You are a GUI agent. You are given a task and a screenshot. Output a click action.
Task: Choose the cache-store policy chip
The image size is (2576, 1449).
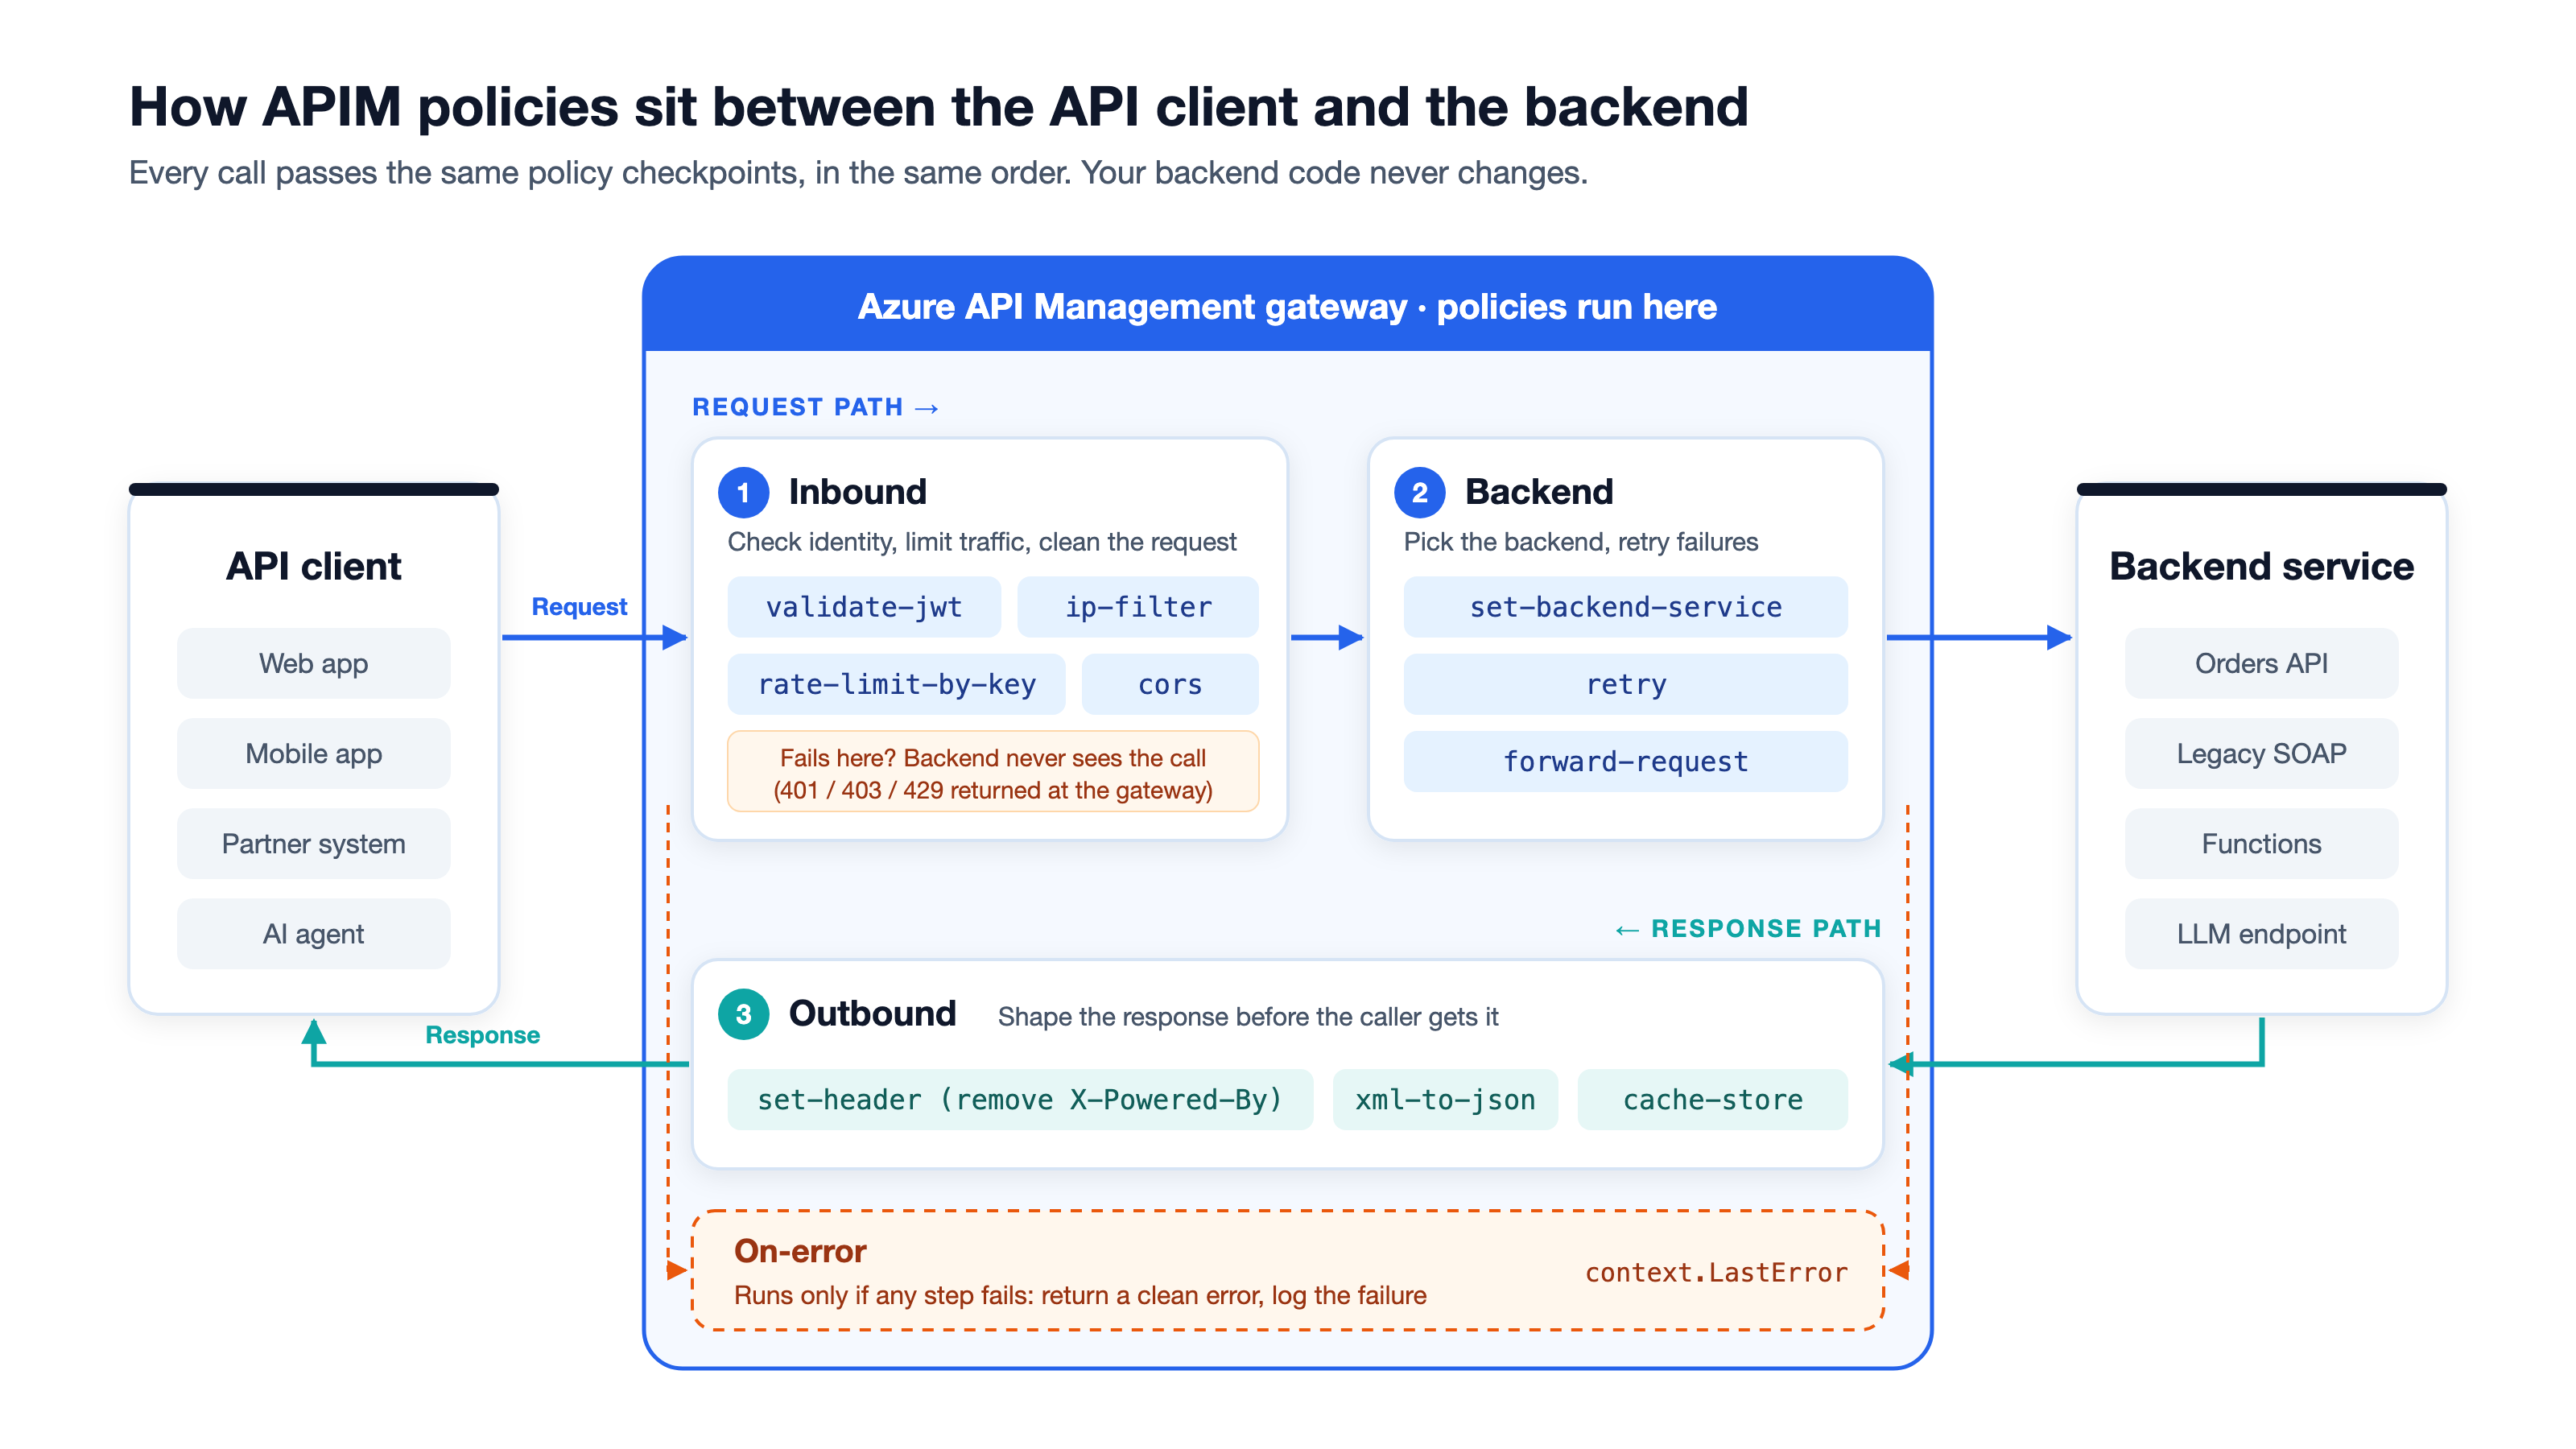(1712, 1100)
